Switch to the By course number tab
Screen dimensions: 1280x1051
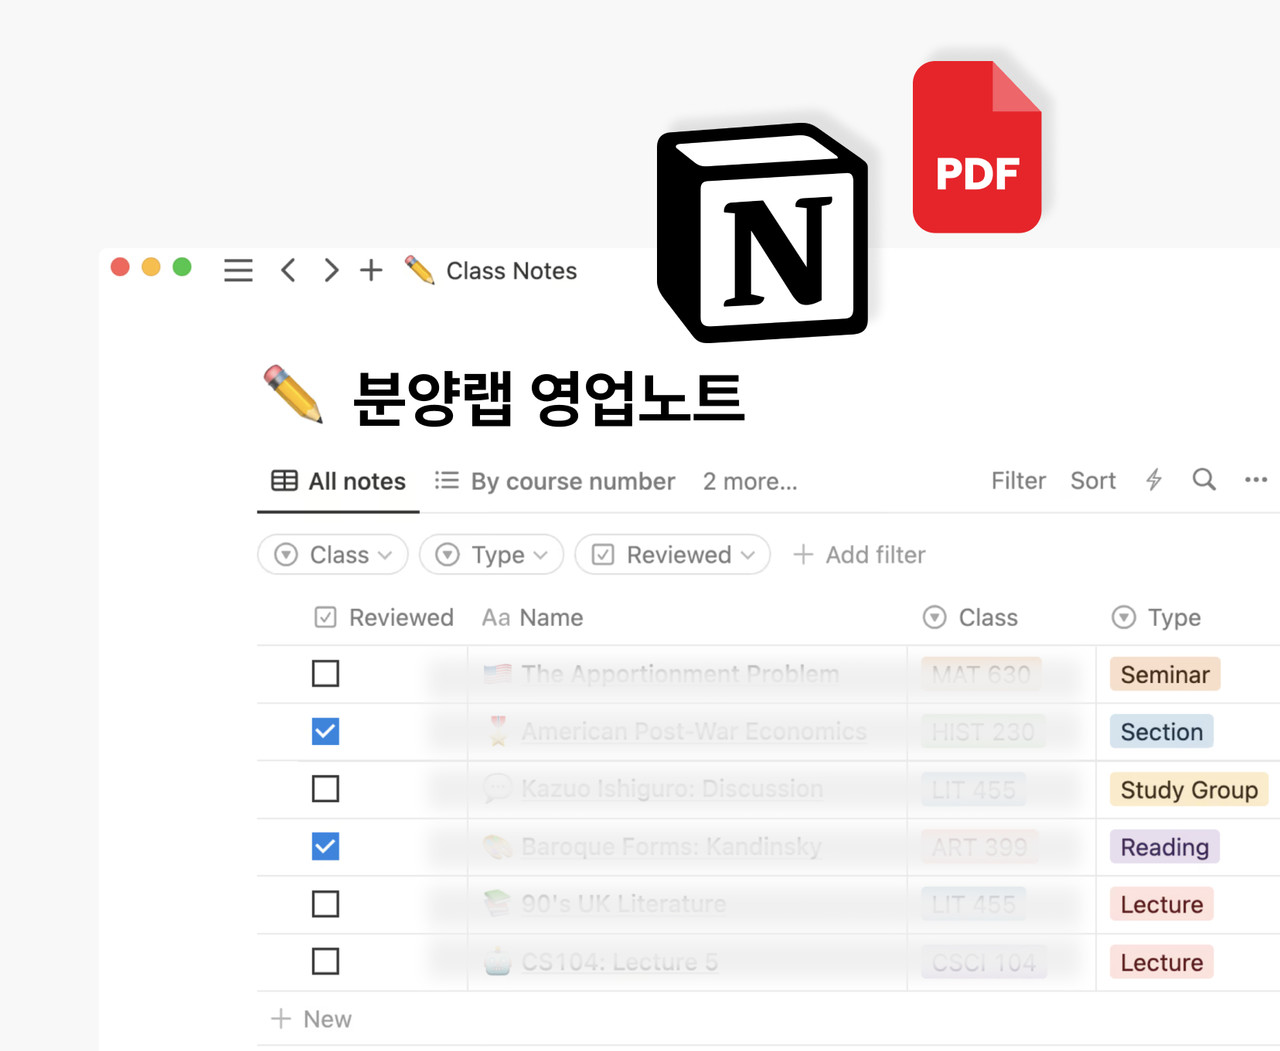click(x=556, y=482)
